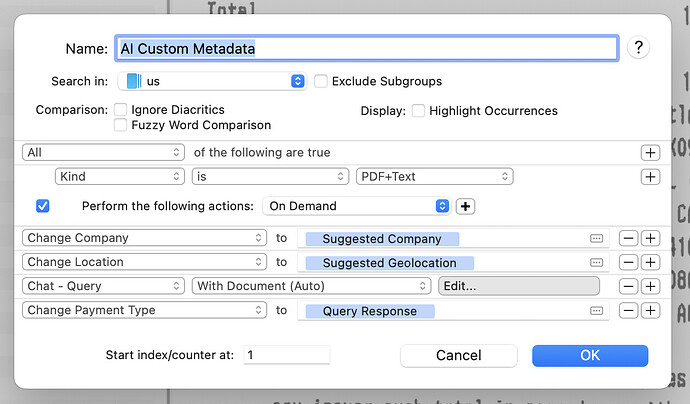Open the With Document (Auto) dropdown
690x404 pixels.
click(311, 286)
